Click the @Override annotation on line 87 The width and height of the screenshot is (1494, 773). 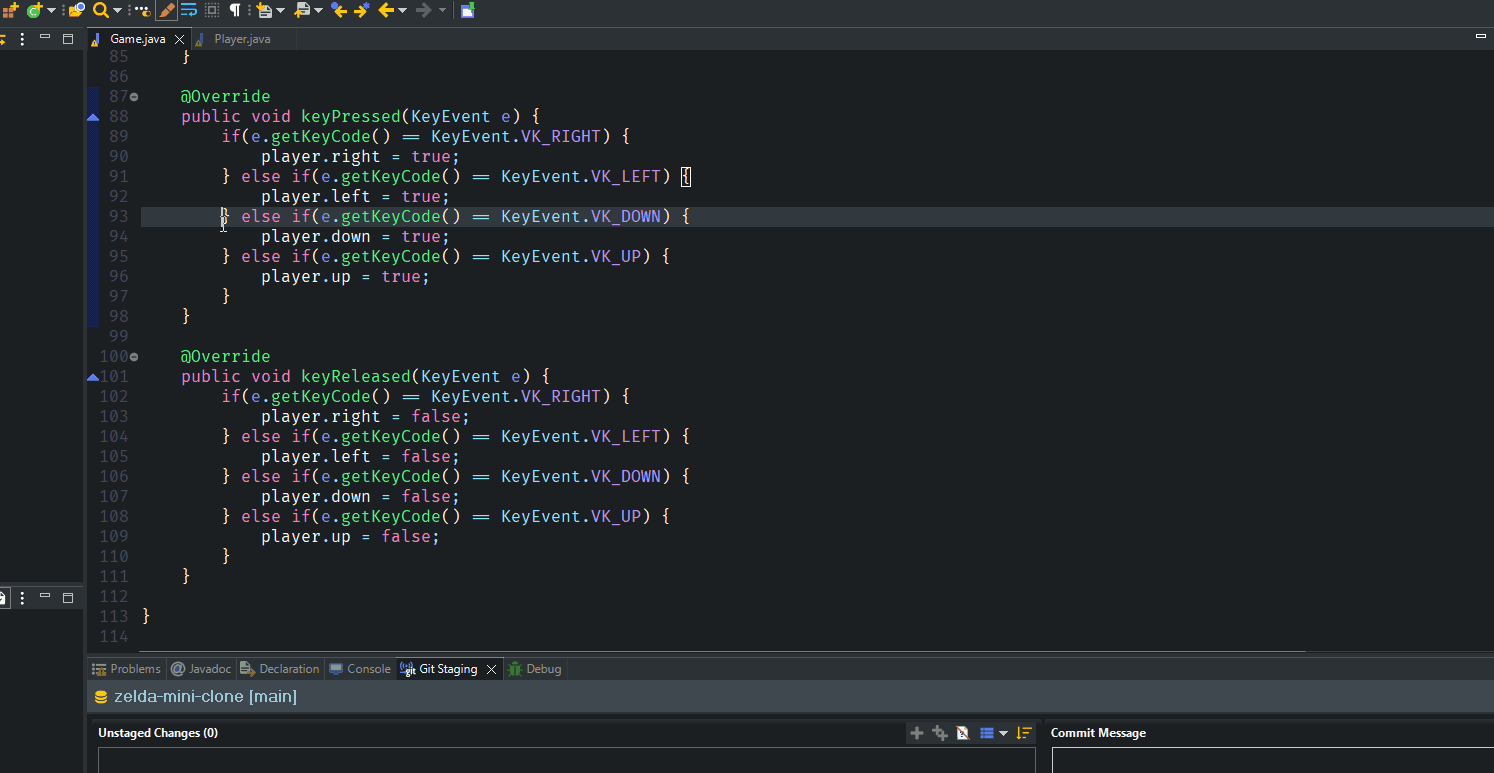click(225, 96)
